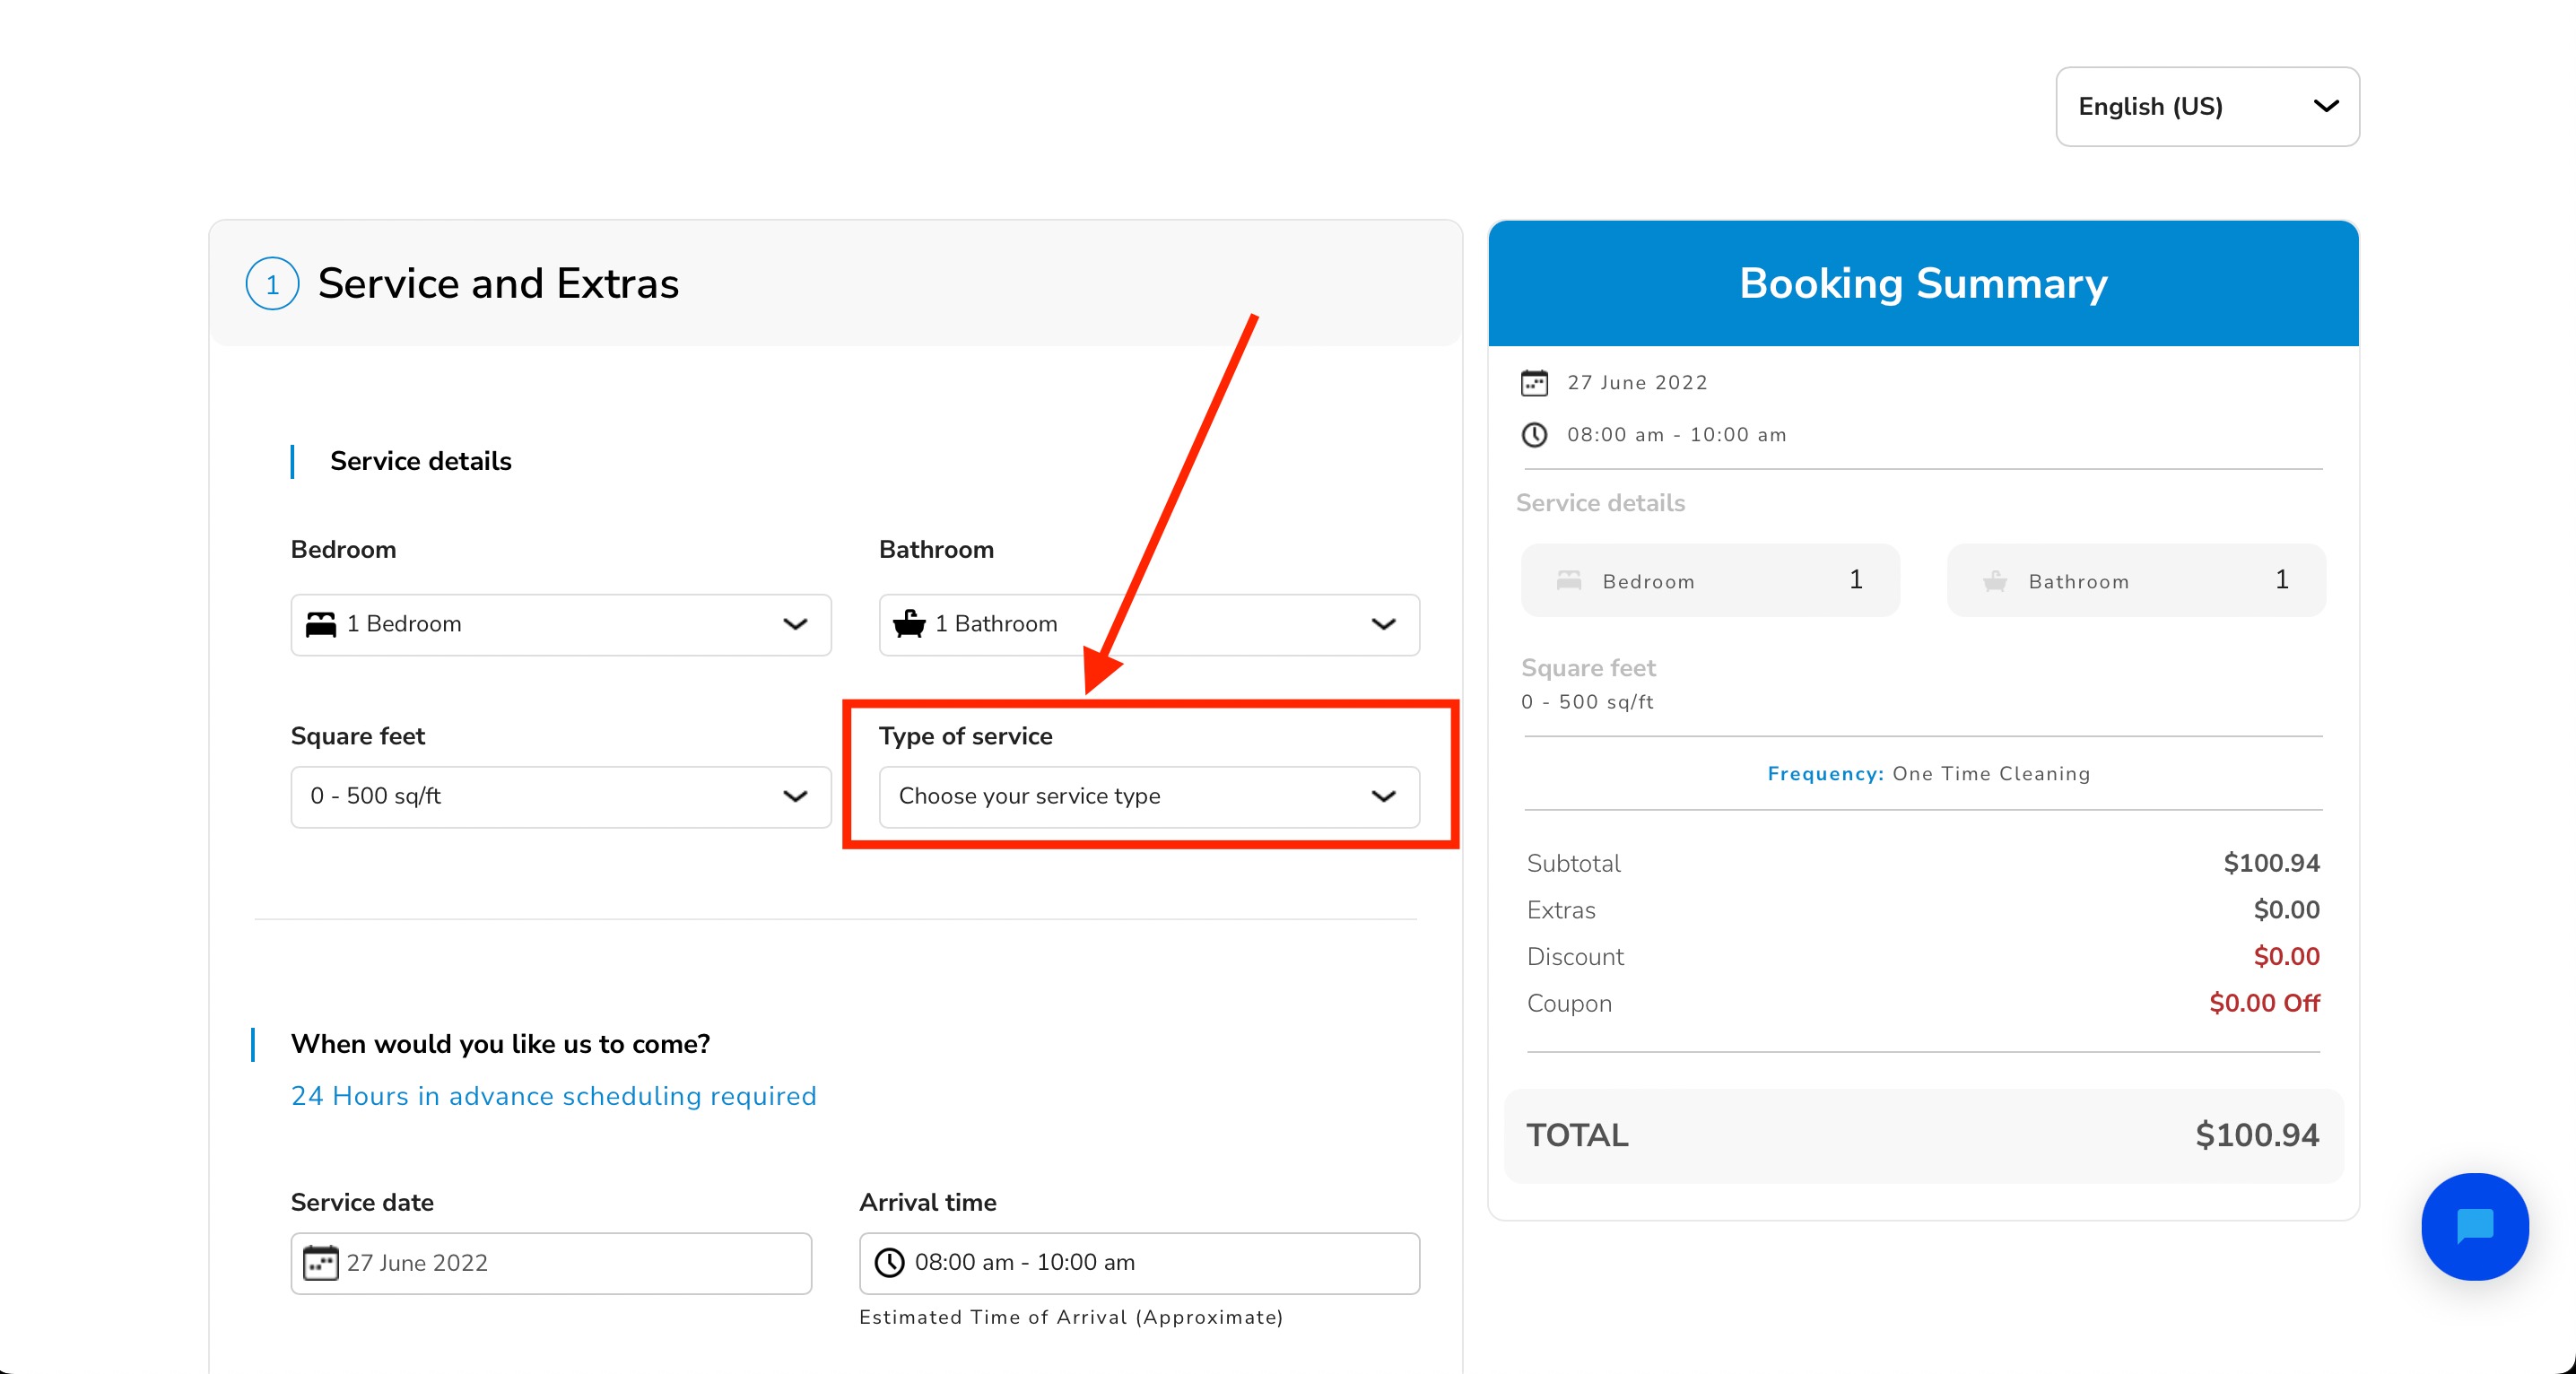Click the Service date label

pos(362,1202)
